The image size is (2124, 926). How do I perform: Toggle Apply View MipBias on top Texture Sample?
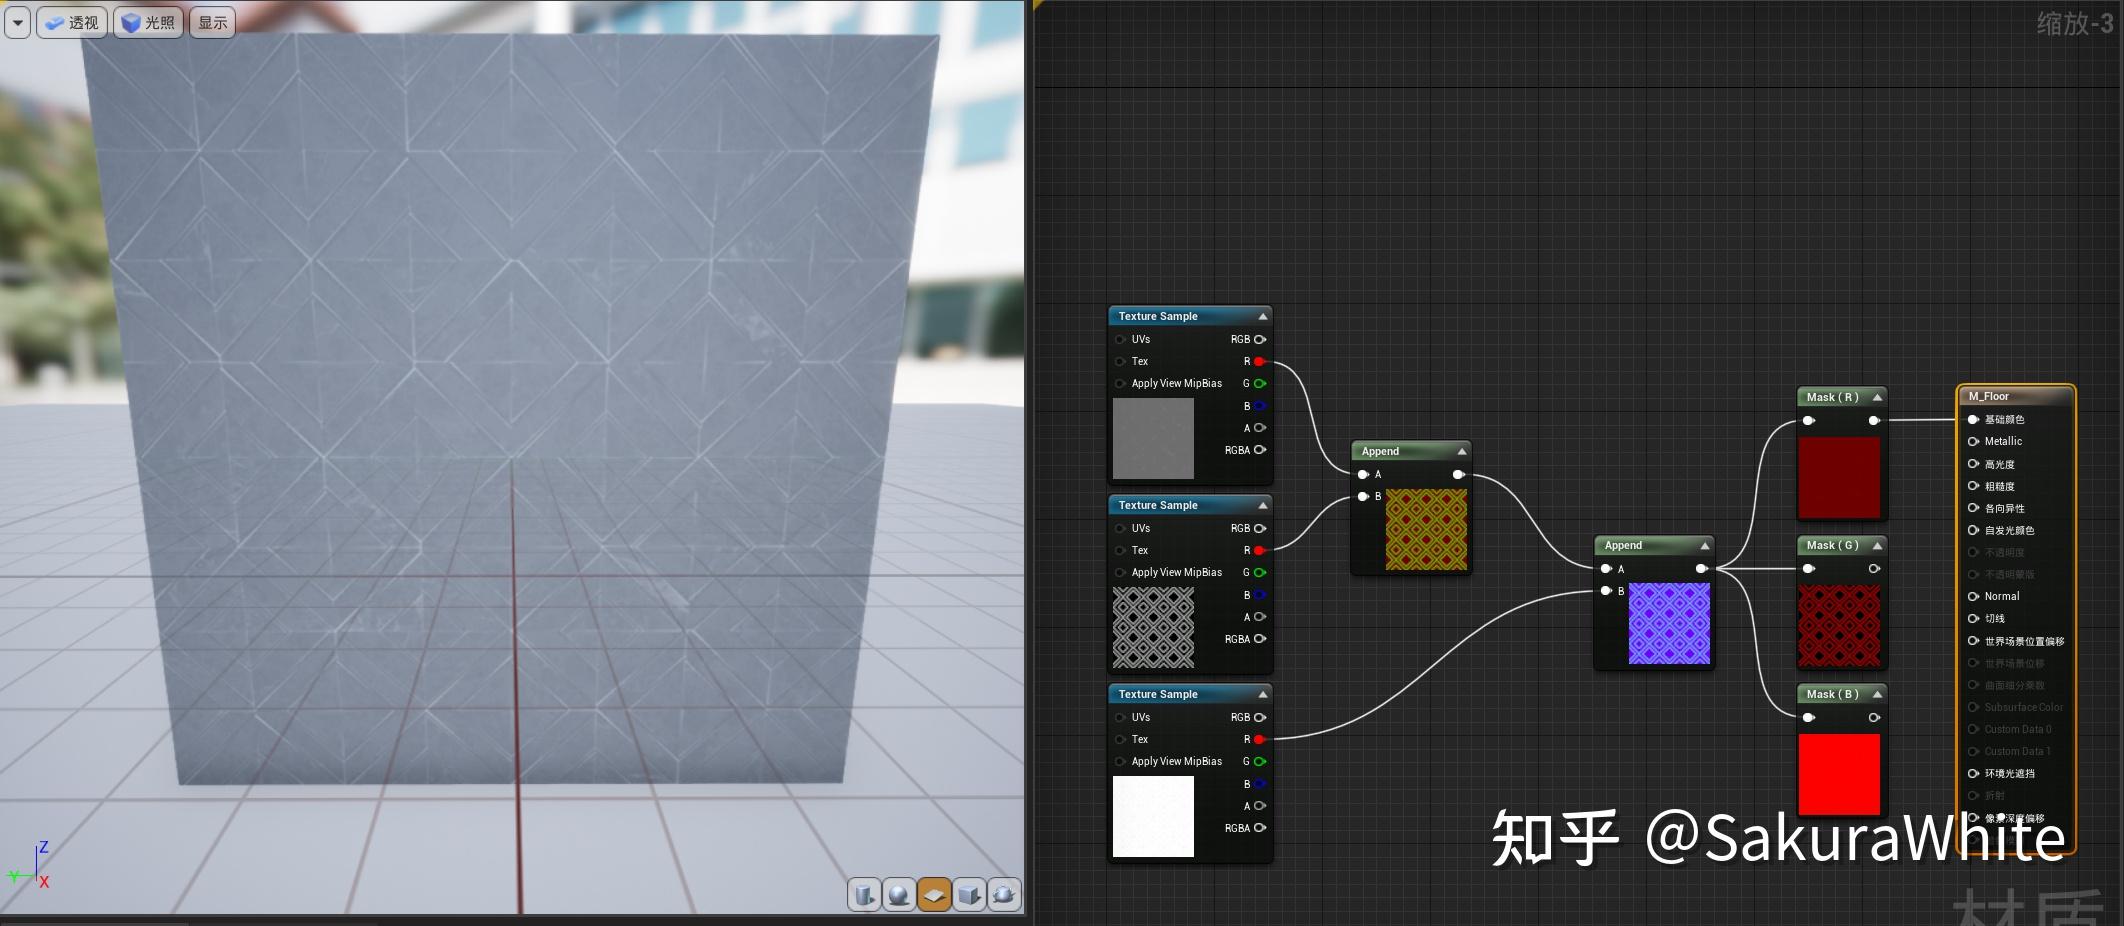[1120, 383]
